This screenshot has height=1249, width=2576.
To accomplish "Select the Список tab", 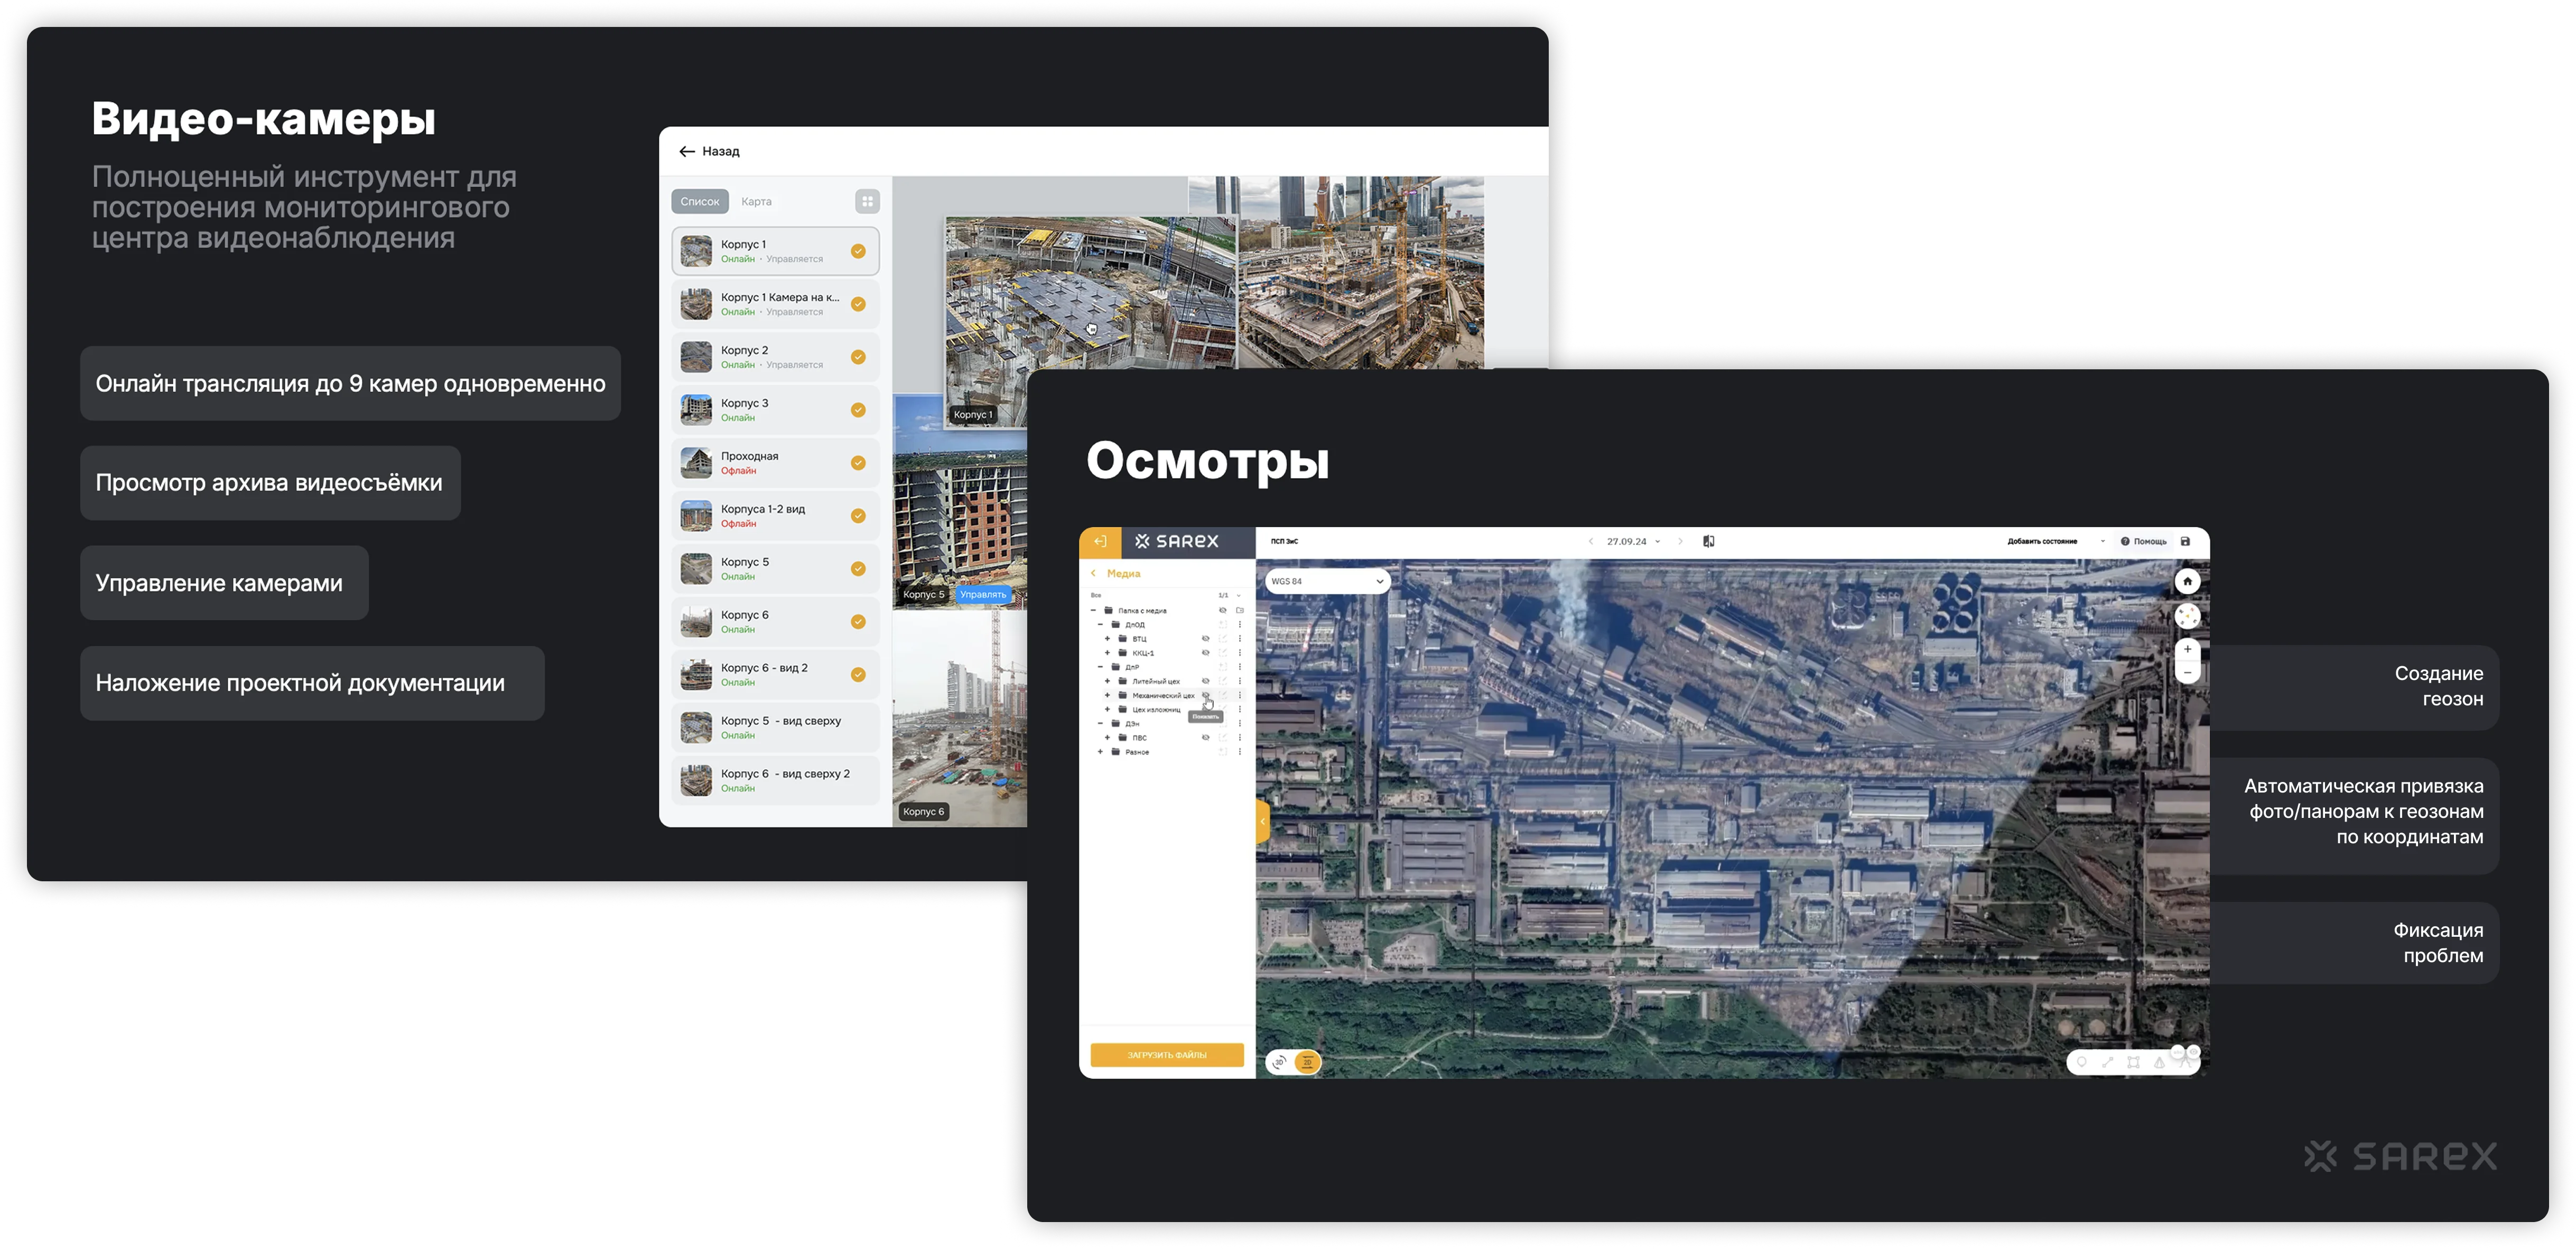I will click(x=699, y=201).
